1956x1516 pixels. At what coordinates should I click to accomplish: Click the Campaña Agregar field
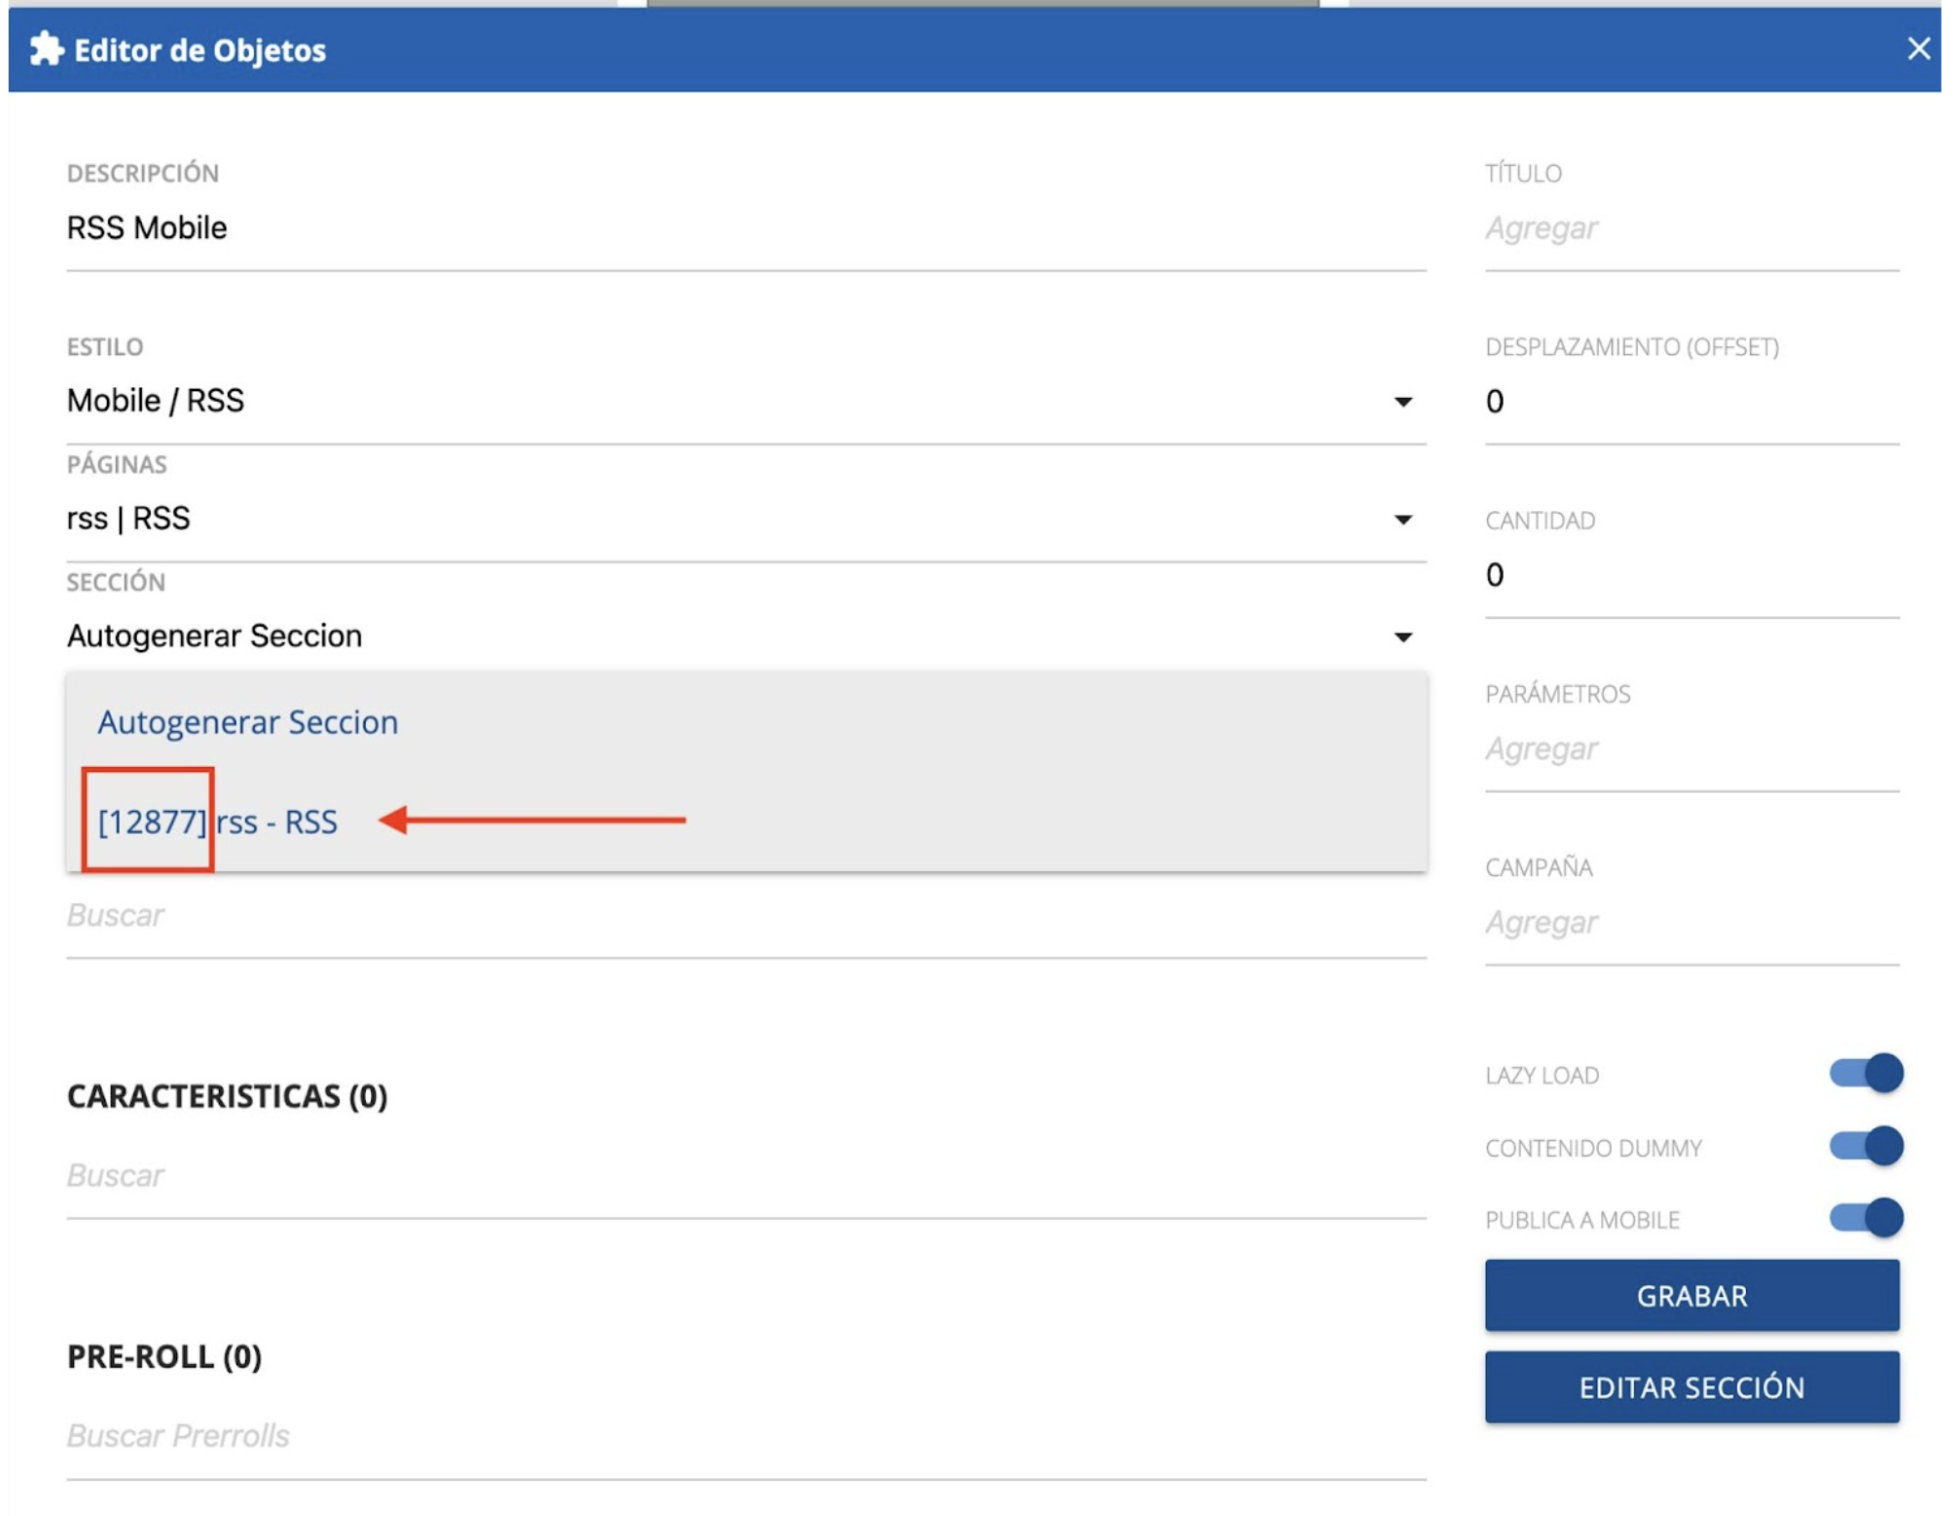(1691, 922)
